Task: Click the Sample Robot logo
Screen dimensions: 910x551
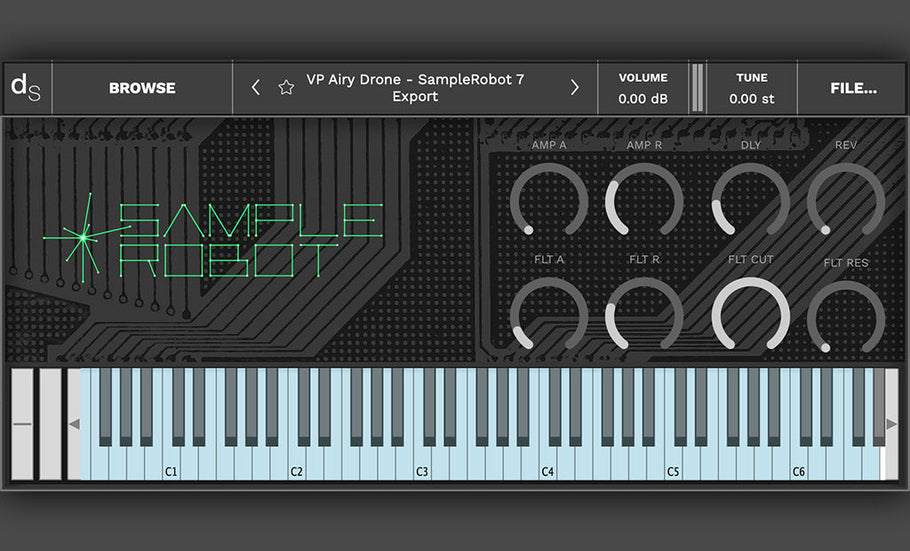Action: coord(212,238)
